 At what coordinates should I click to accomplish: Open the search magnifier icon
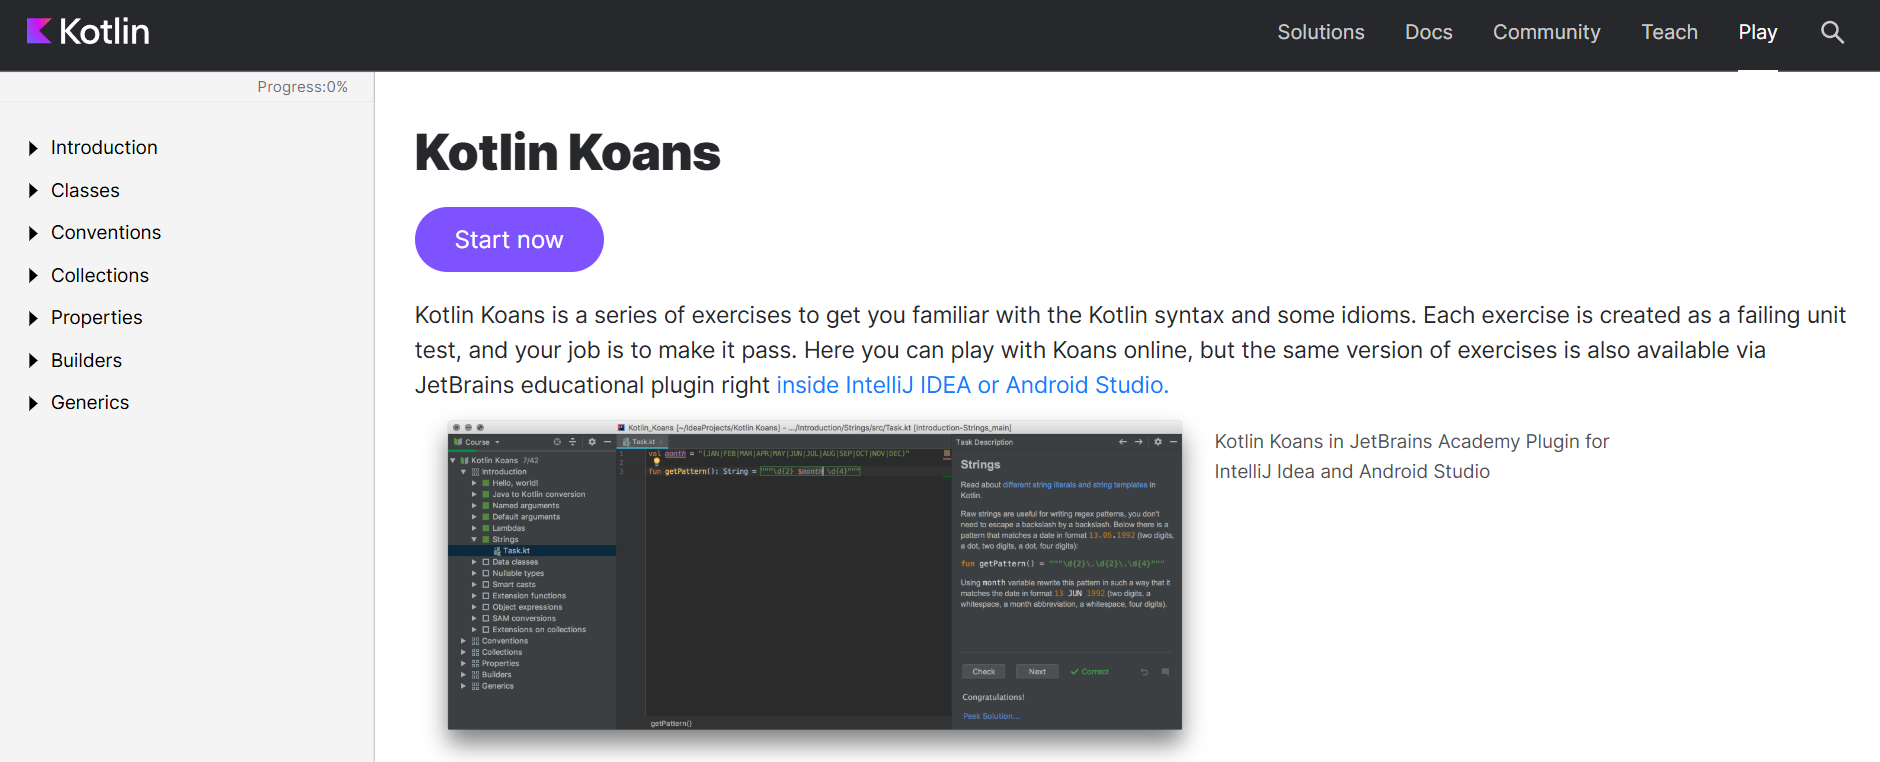tap(1832, 32)
